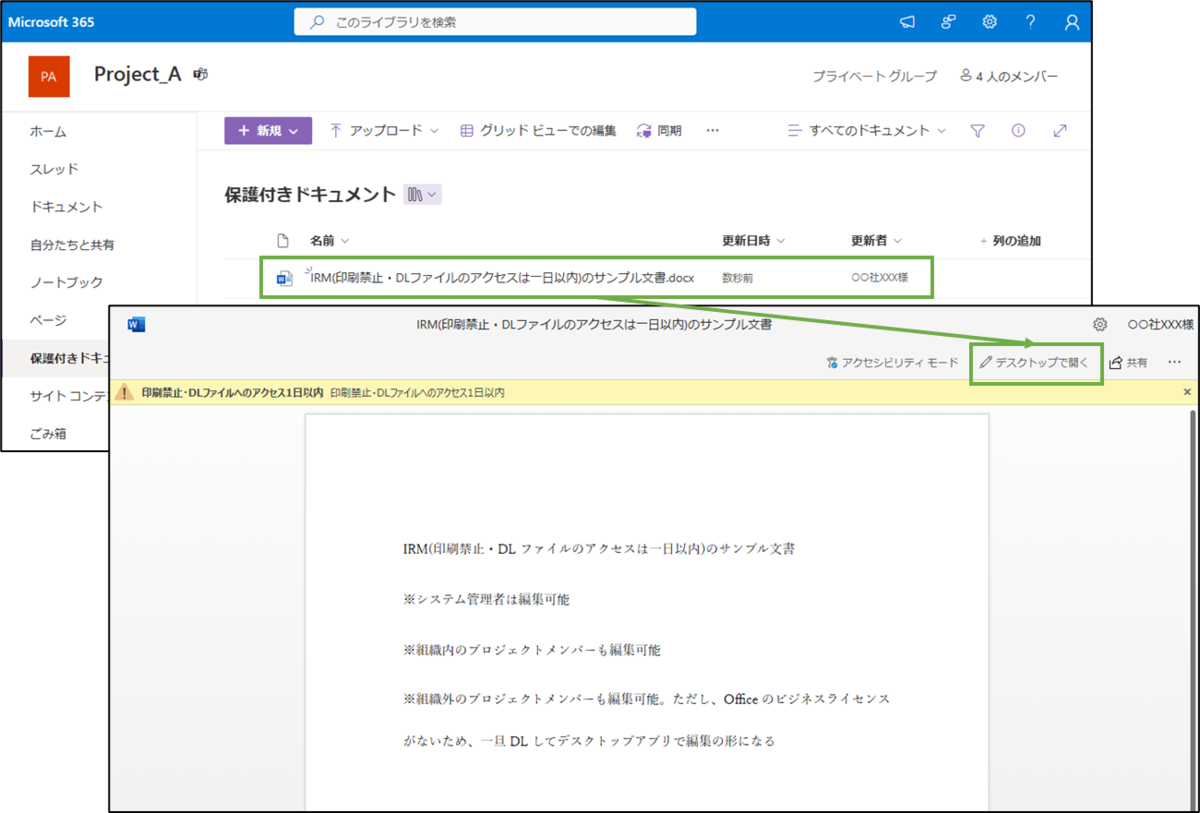Click the Microsoft 365 title link
Viewport: 1200px width, 813px height.
(x=51, y=21)
